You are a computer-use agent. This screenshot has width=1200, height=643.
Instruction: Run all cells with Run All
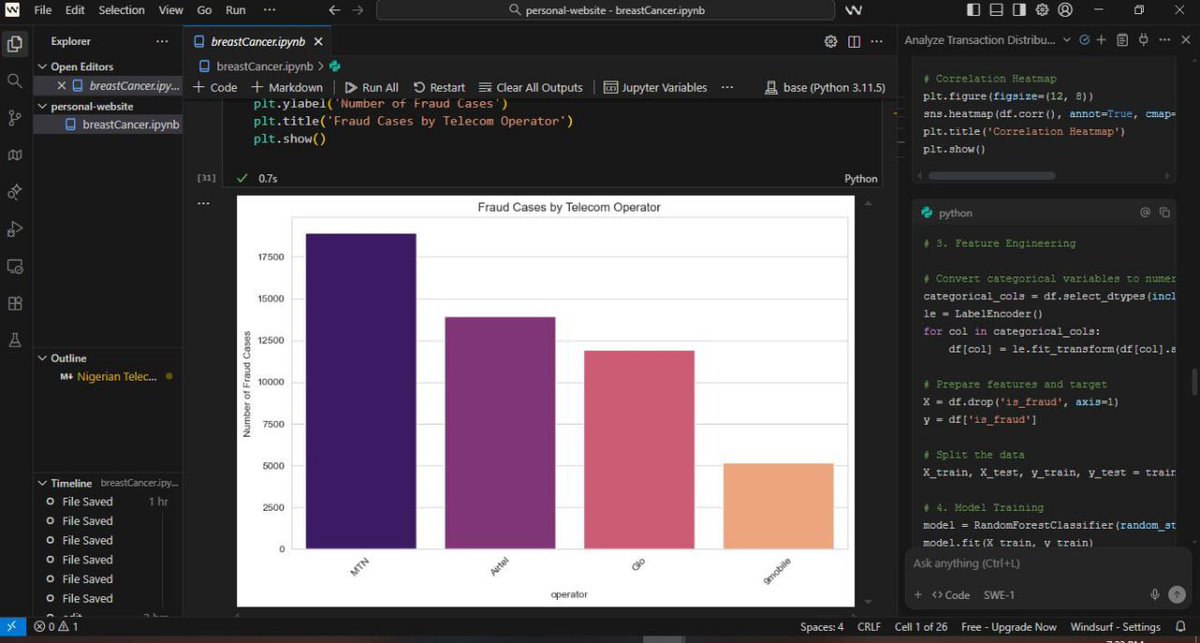(x=371, y=87)
